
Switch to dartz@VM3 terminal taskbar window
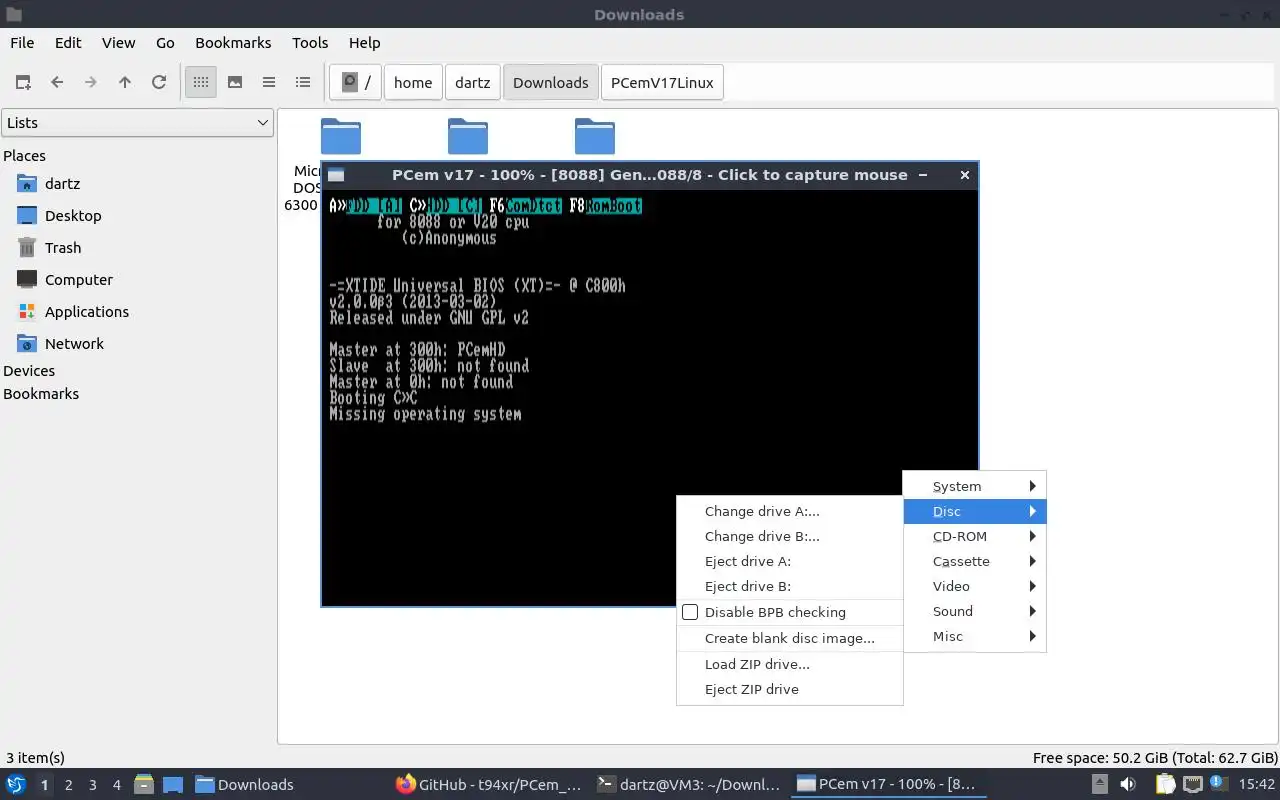[x=688, y=784]
